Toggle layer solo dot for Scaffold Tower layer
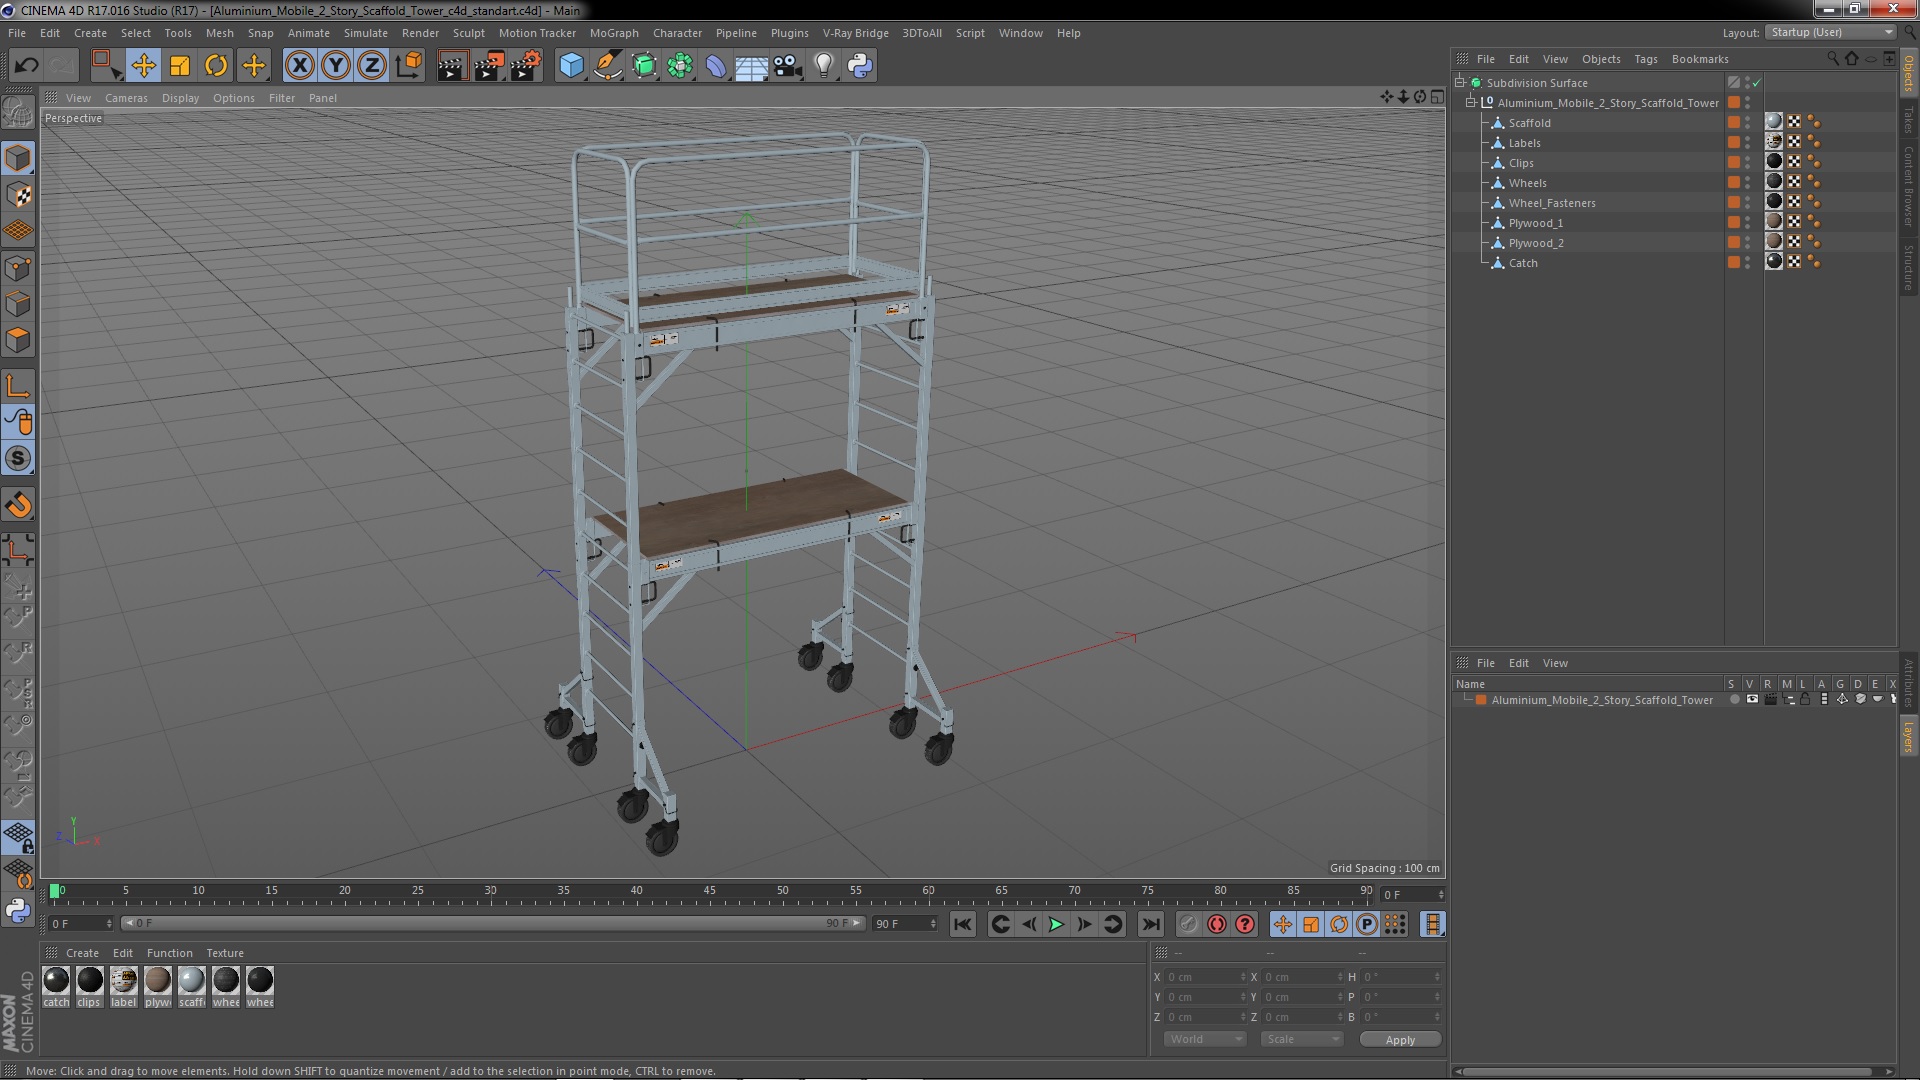1920x1080 pixels. point(1734,700)
